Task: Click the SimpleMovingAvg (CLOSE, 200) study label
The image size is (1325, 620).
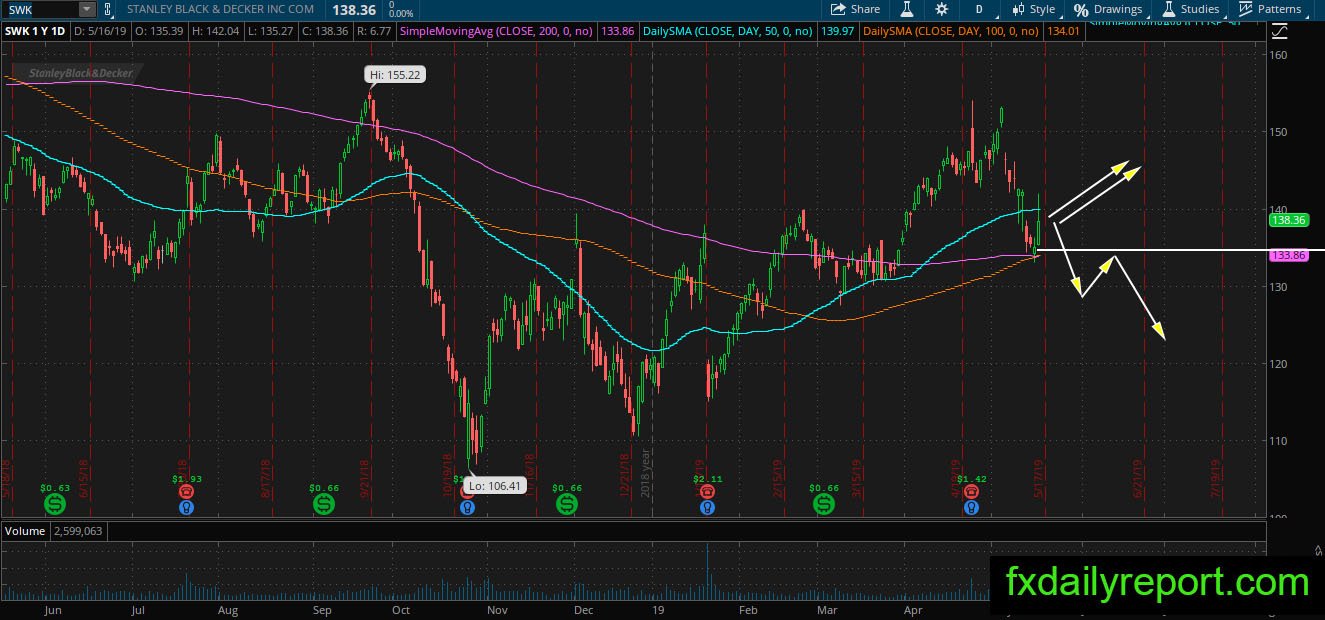Action: point(496,31)
